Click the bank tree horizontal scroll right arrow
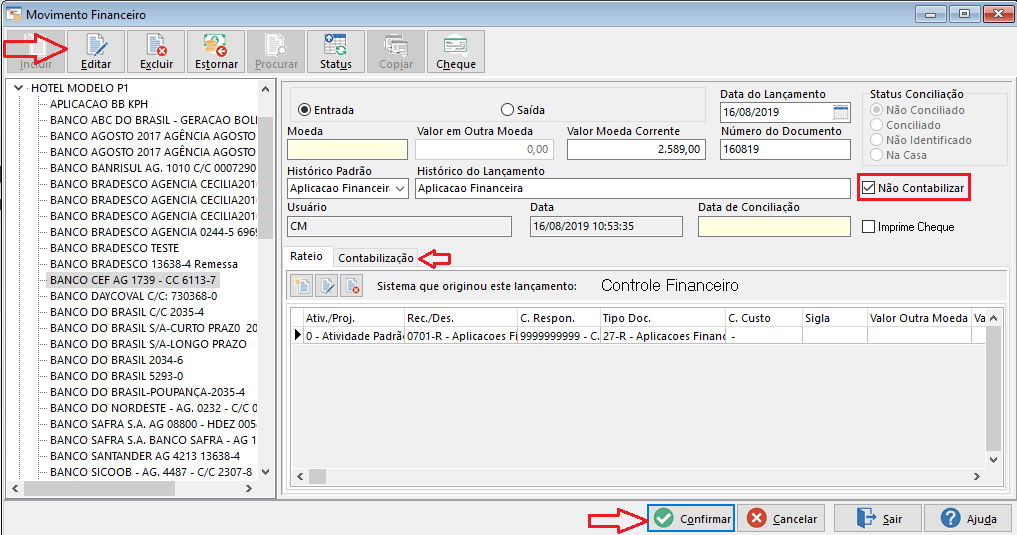This screenshot has width=1017, height=535. tap(249, 488)
